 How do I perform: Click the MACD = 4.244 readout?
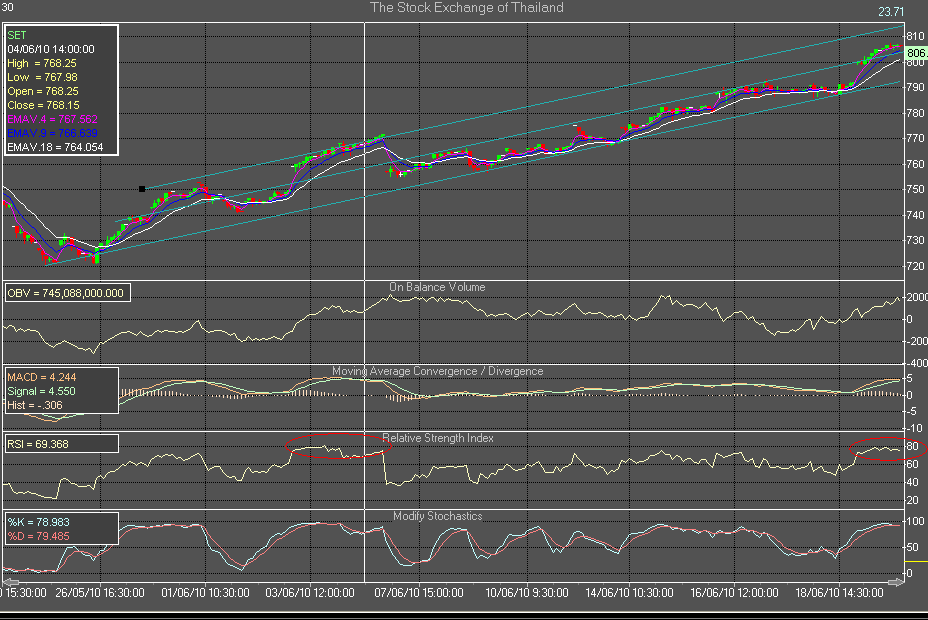click(x=41, y=377)
